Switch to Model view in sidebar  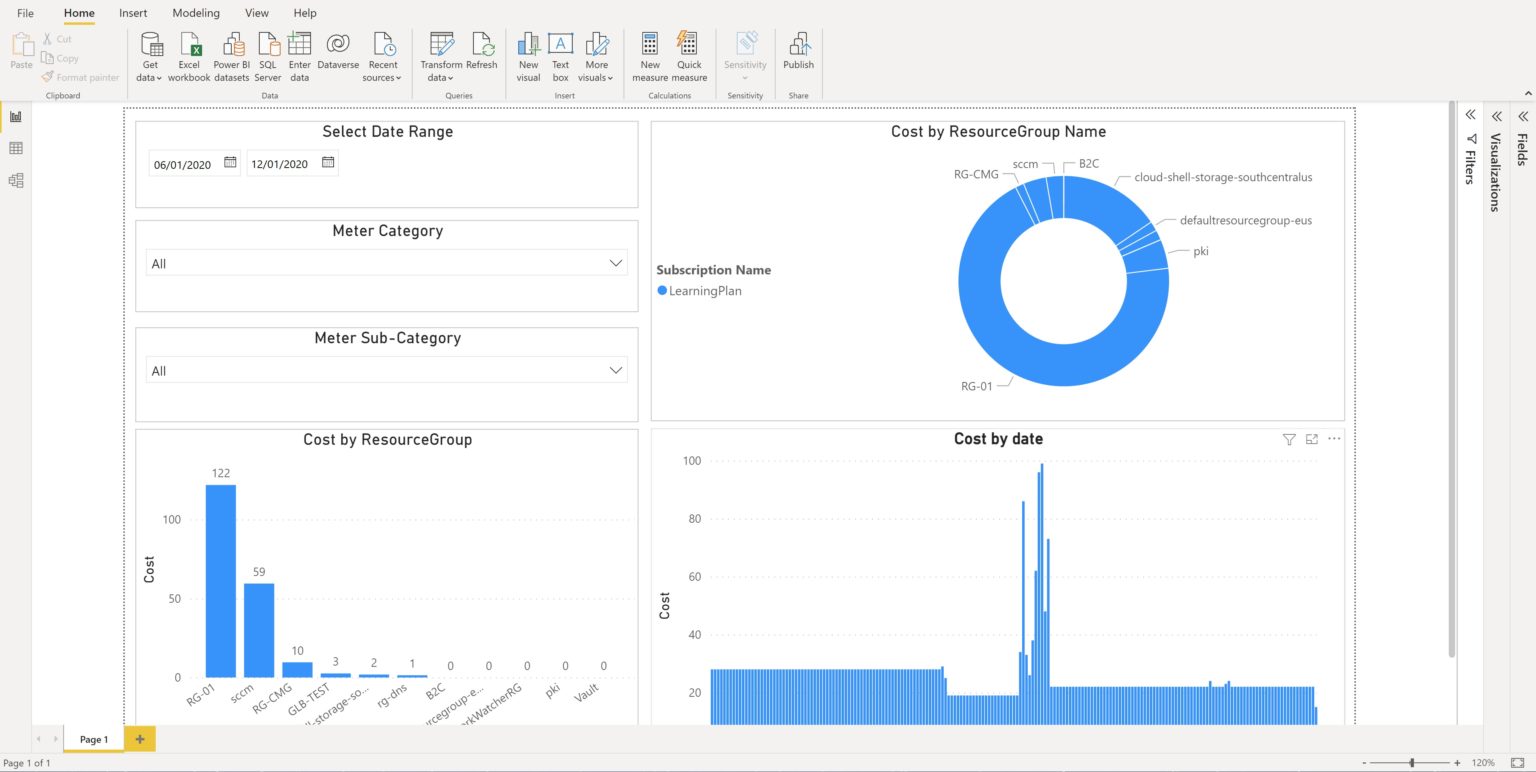click(16, 181)
